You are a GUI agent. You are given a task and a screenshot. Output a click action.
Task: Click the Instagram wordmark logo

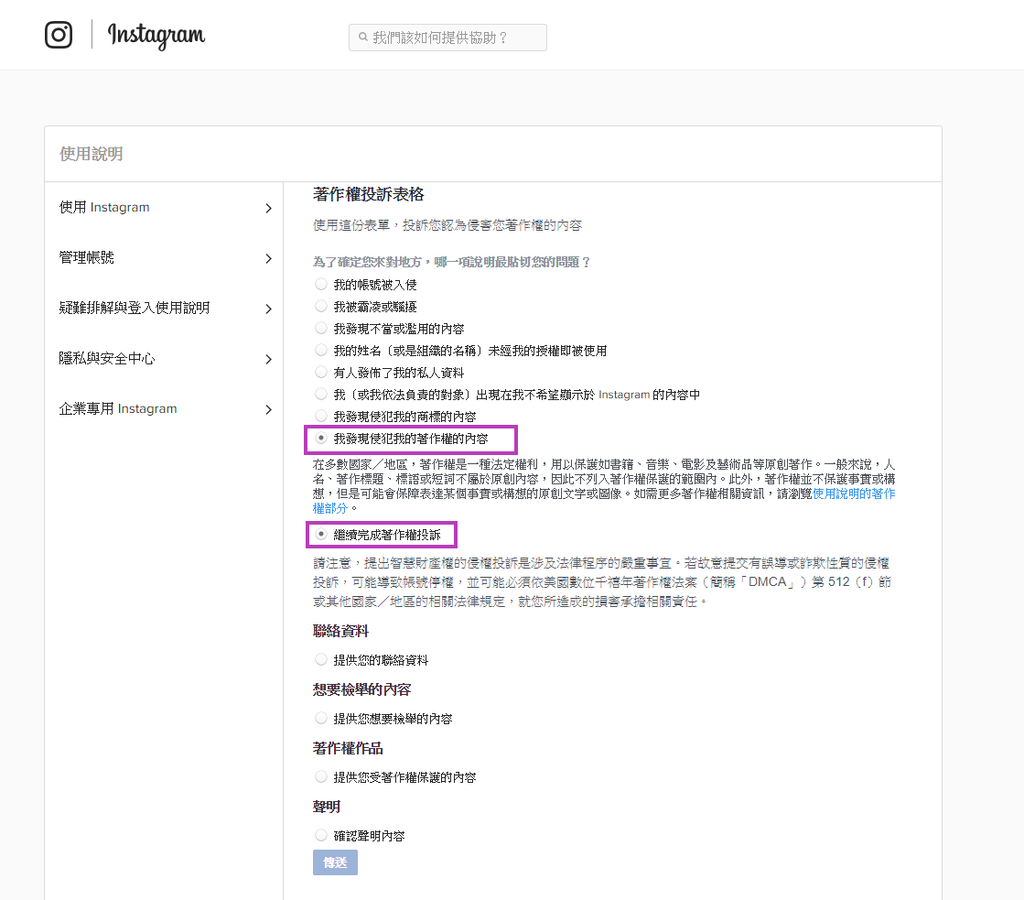coord(156,35)
